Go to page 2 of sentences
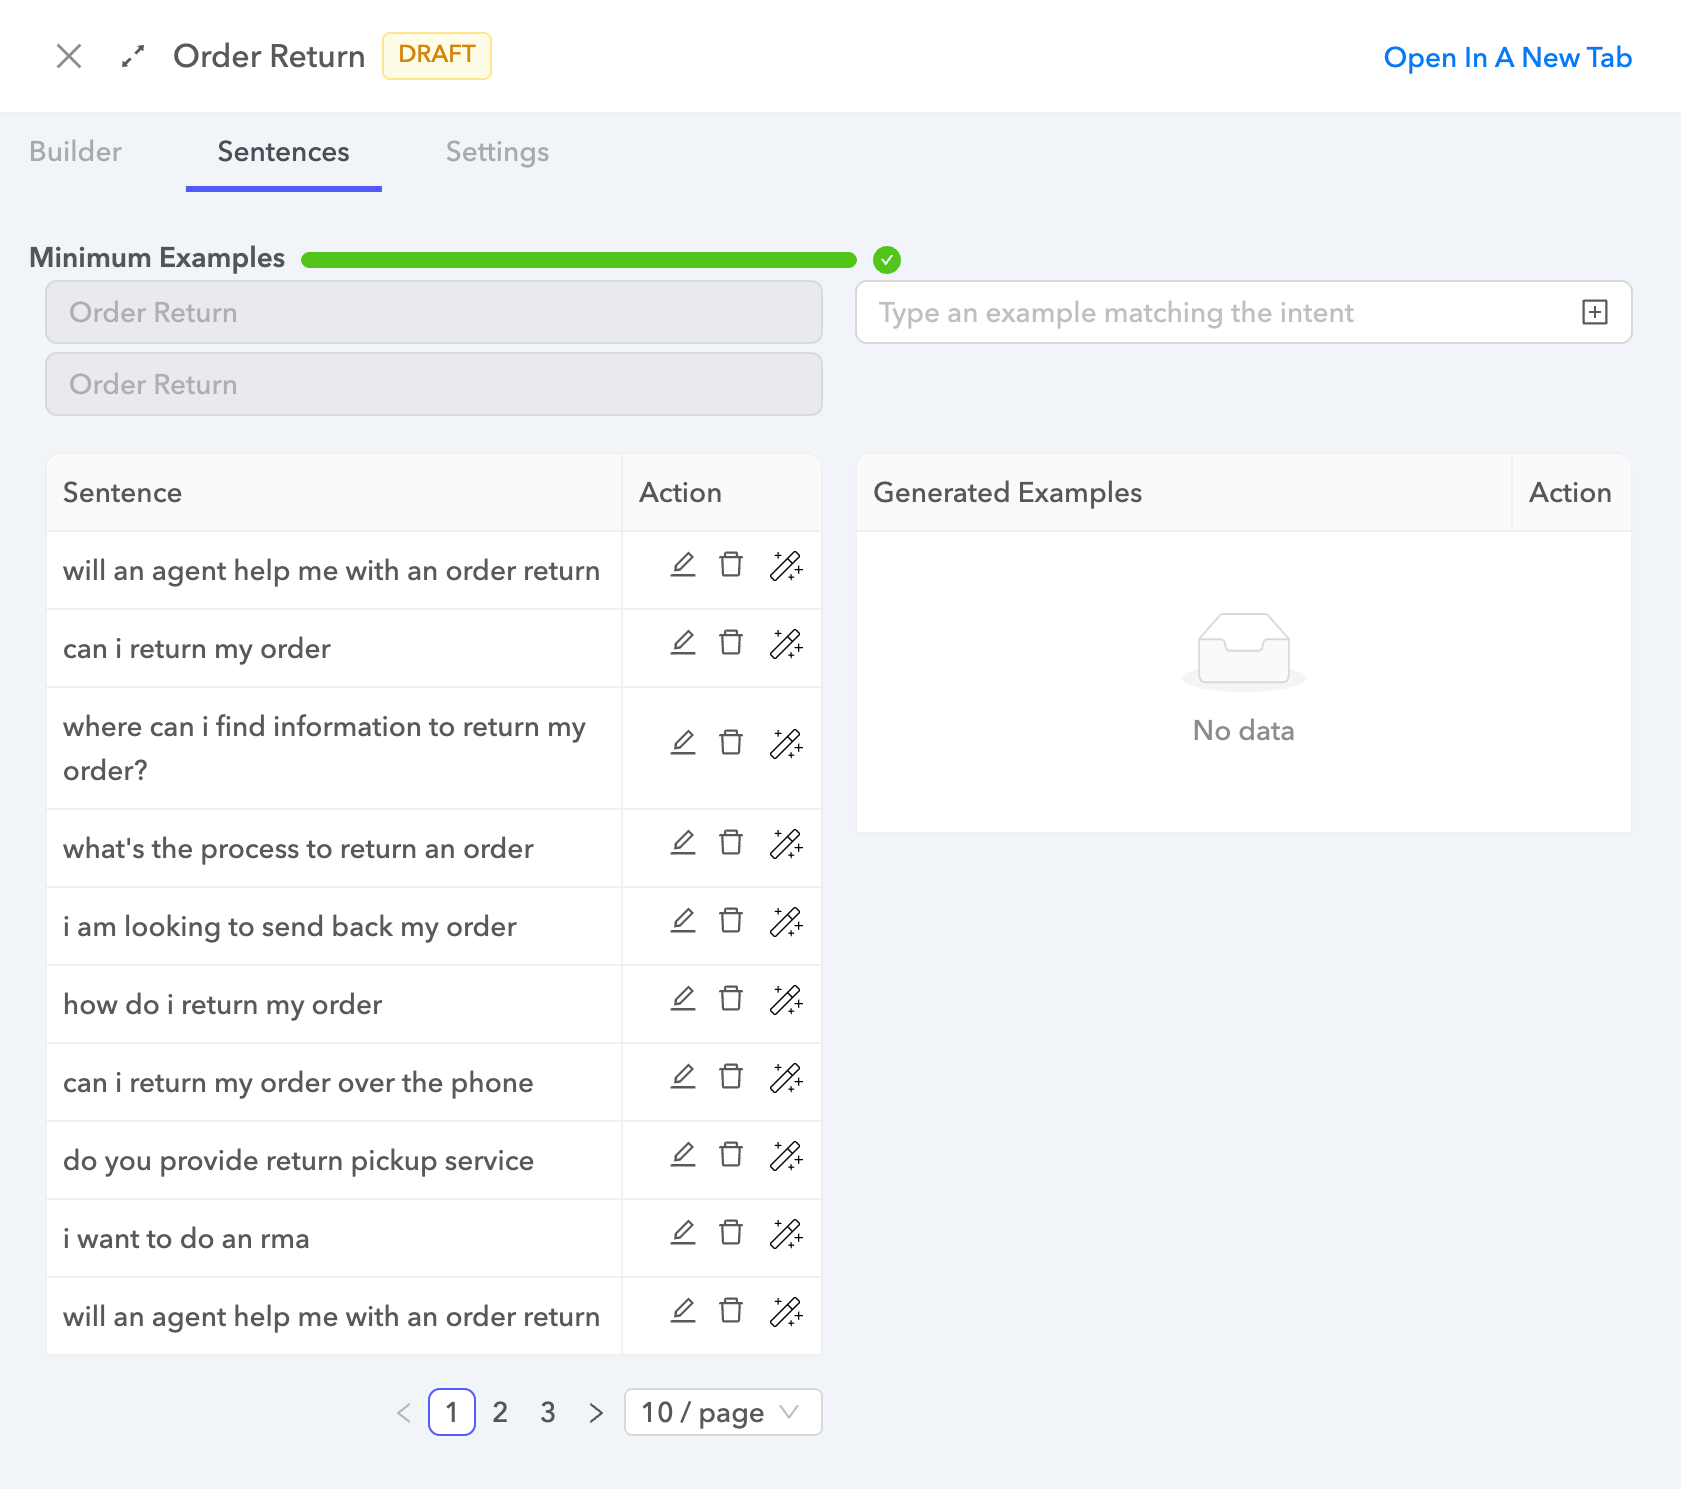Screen dimensions: 1681x1489 (500, 1412)
